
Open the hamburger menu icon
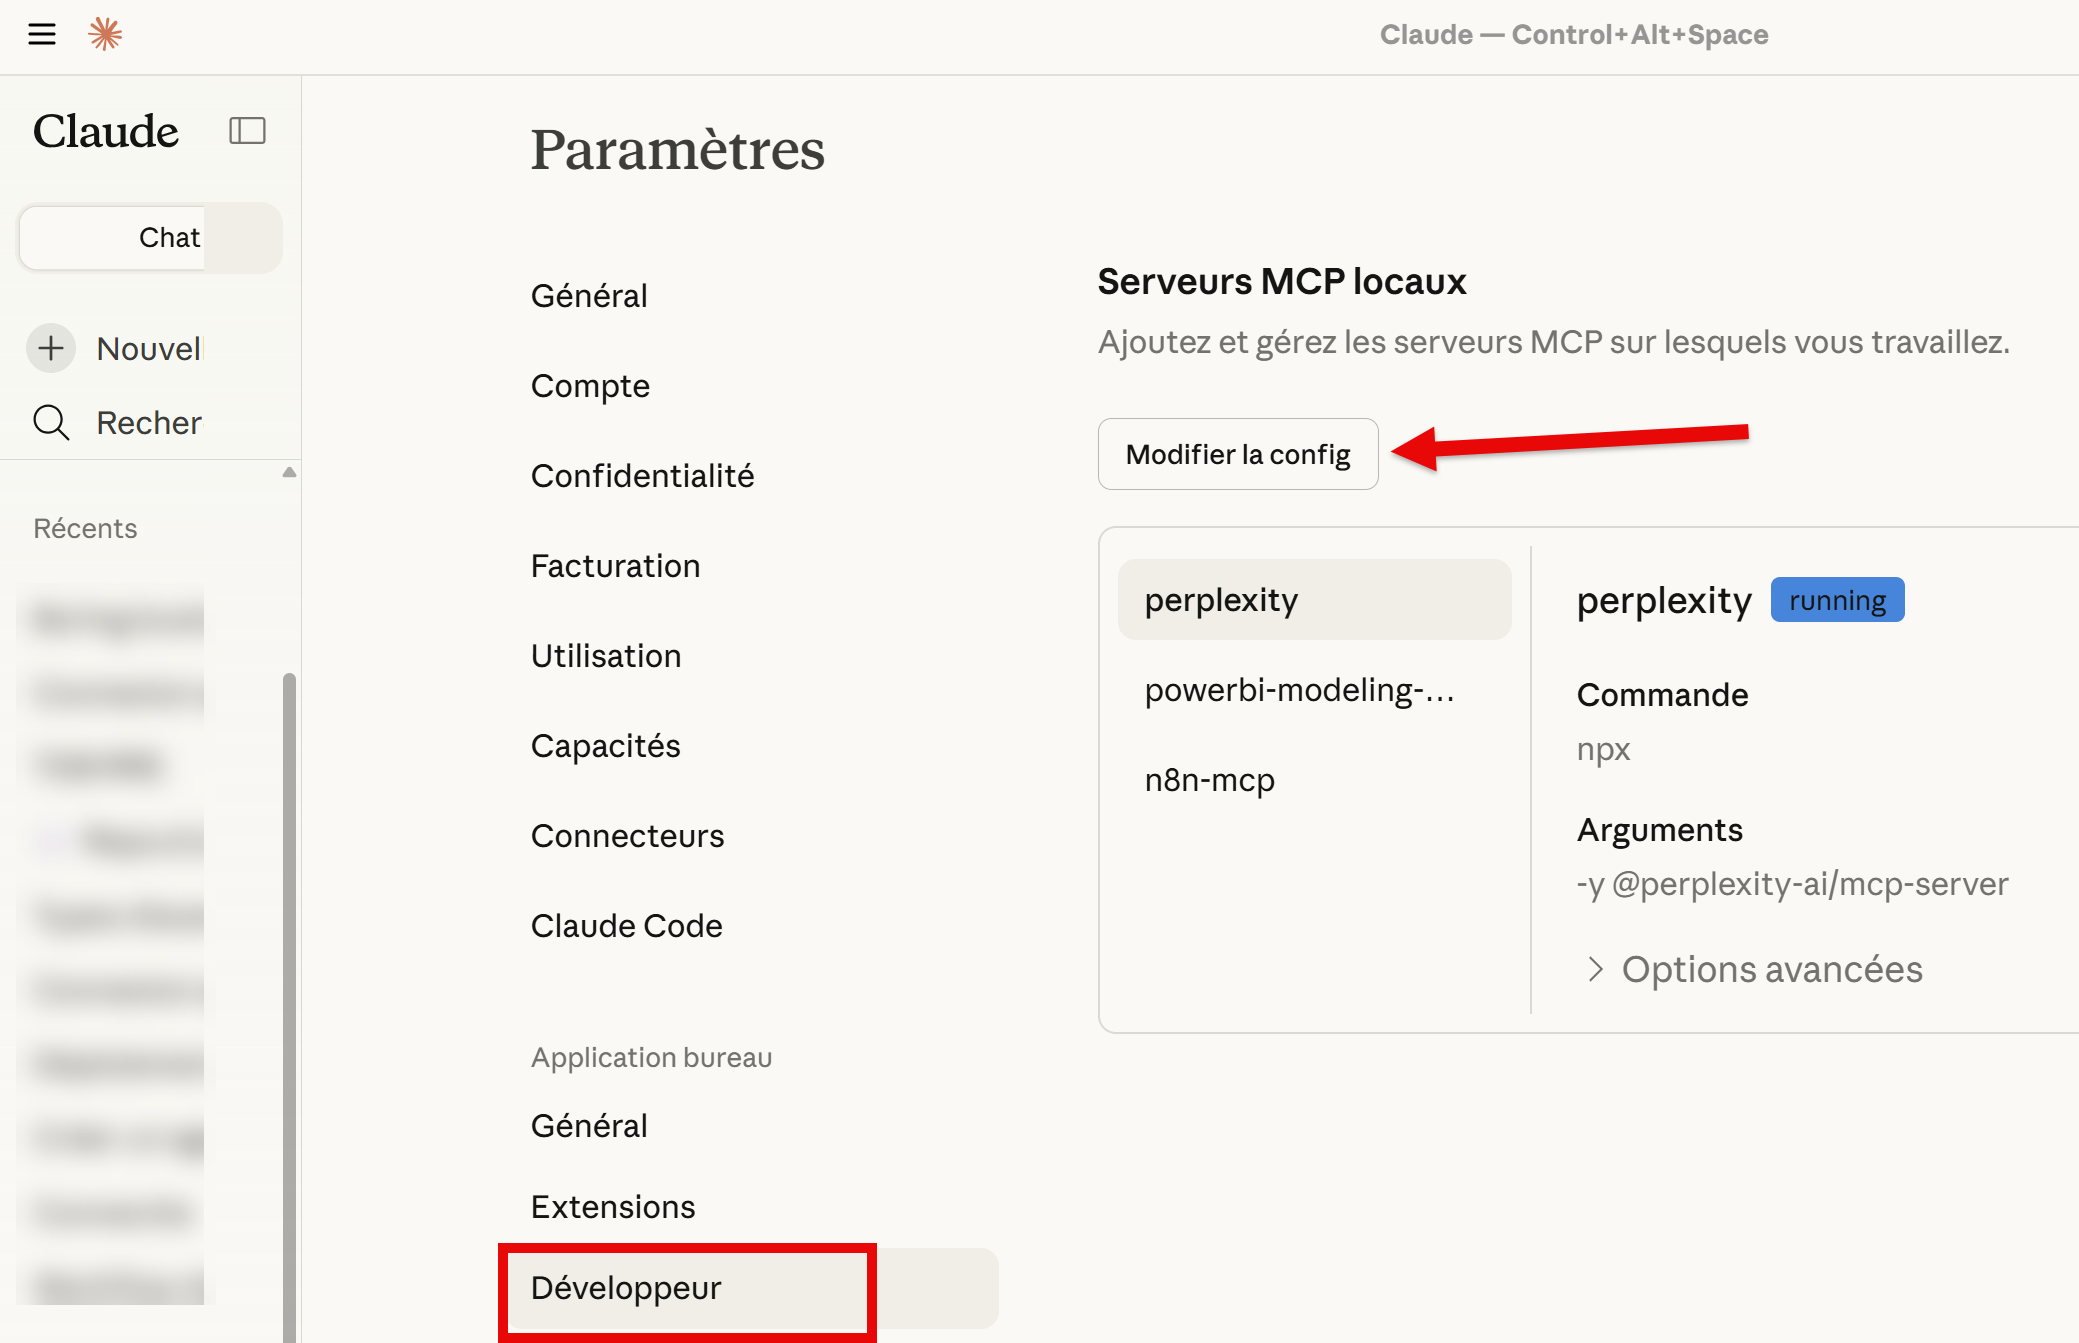click(42, 35)
